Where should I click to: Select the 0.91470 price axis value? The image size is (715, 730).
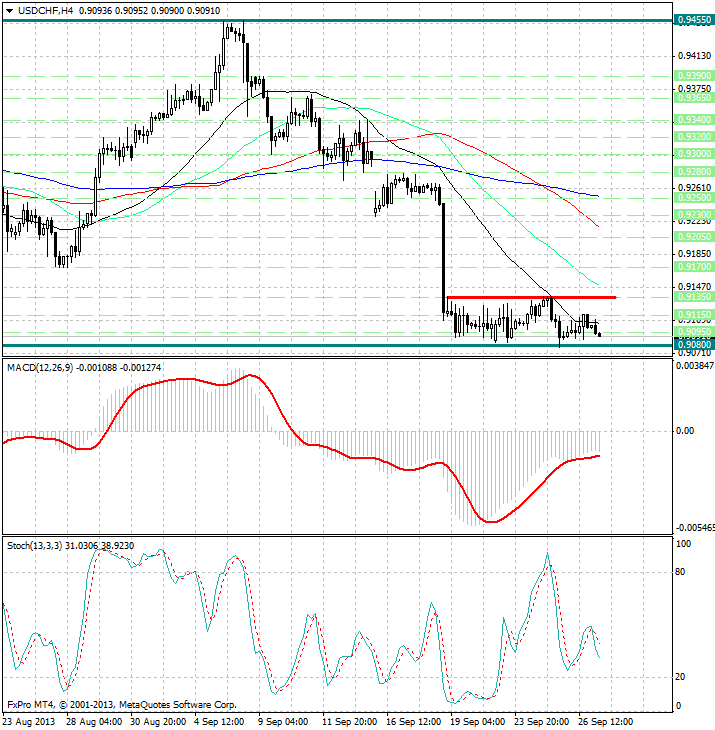coord(695,287)
